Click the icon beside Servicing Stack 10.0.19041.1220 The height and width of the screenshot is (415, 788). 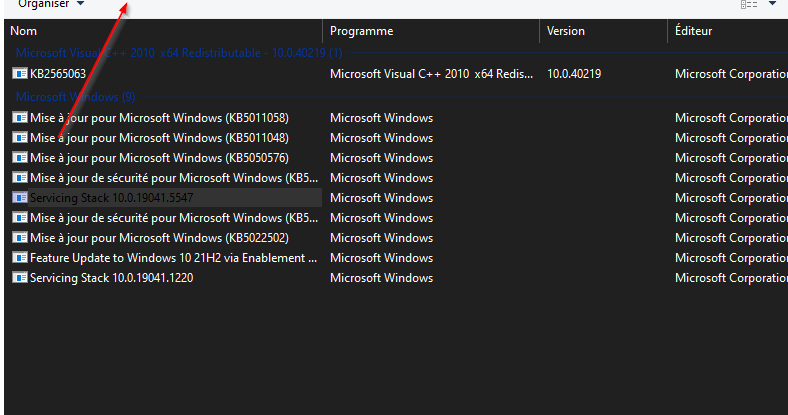click(20, 277)
